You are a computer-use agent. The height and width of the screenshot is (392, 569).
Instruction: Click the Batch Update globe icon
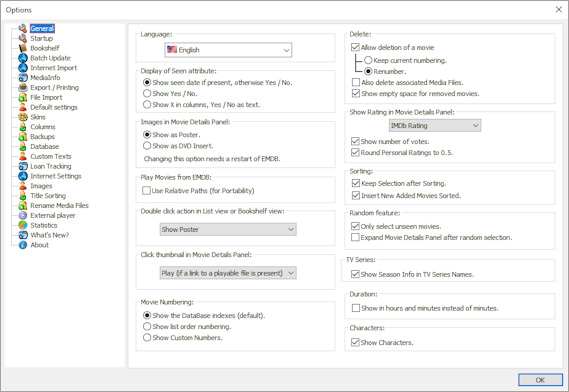click(x=23, y=58)
